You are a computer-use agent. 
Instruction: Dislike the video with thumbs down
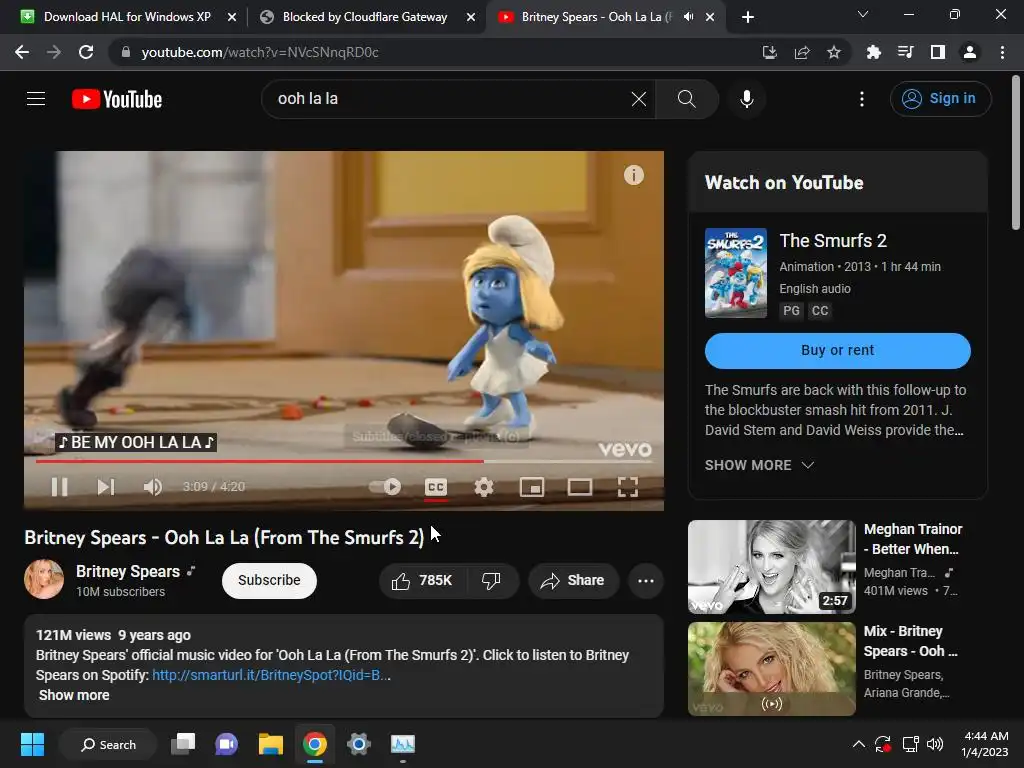pyautogui.click(x=491, y=581)
